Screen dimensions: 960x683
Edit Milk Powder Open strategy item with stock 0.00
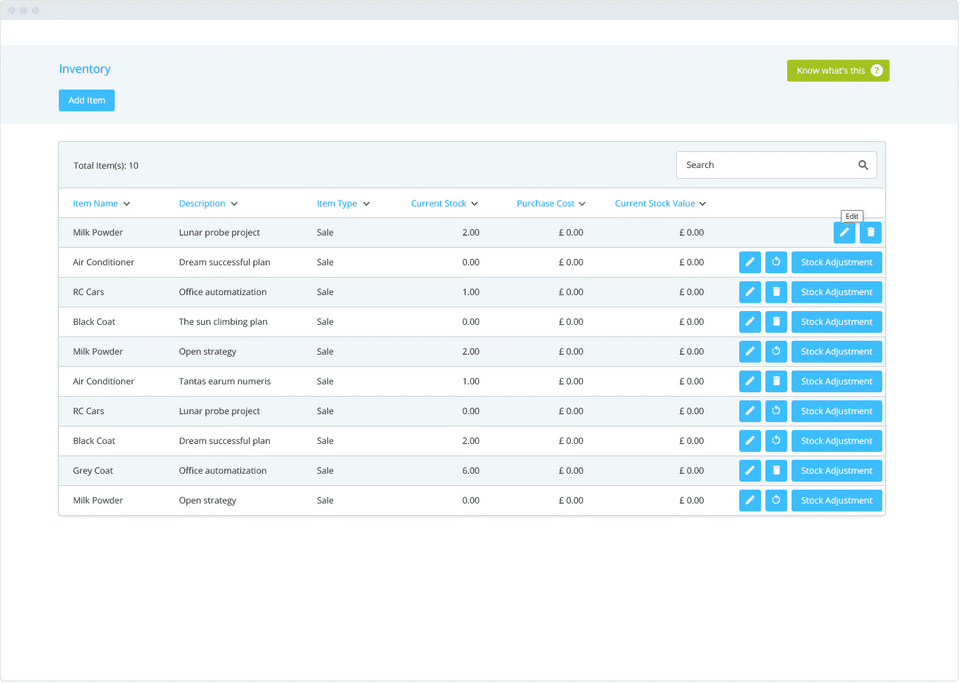point(750,501)
